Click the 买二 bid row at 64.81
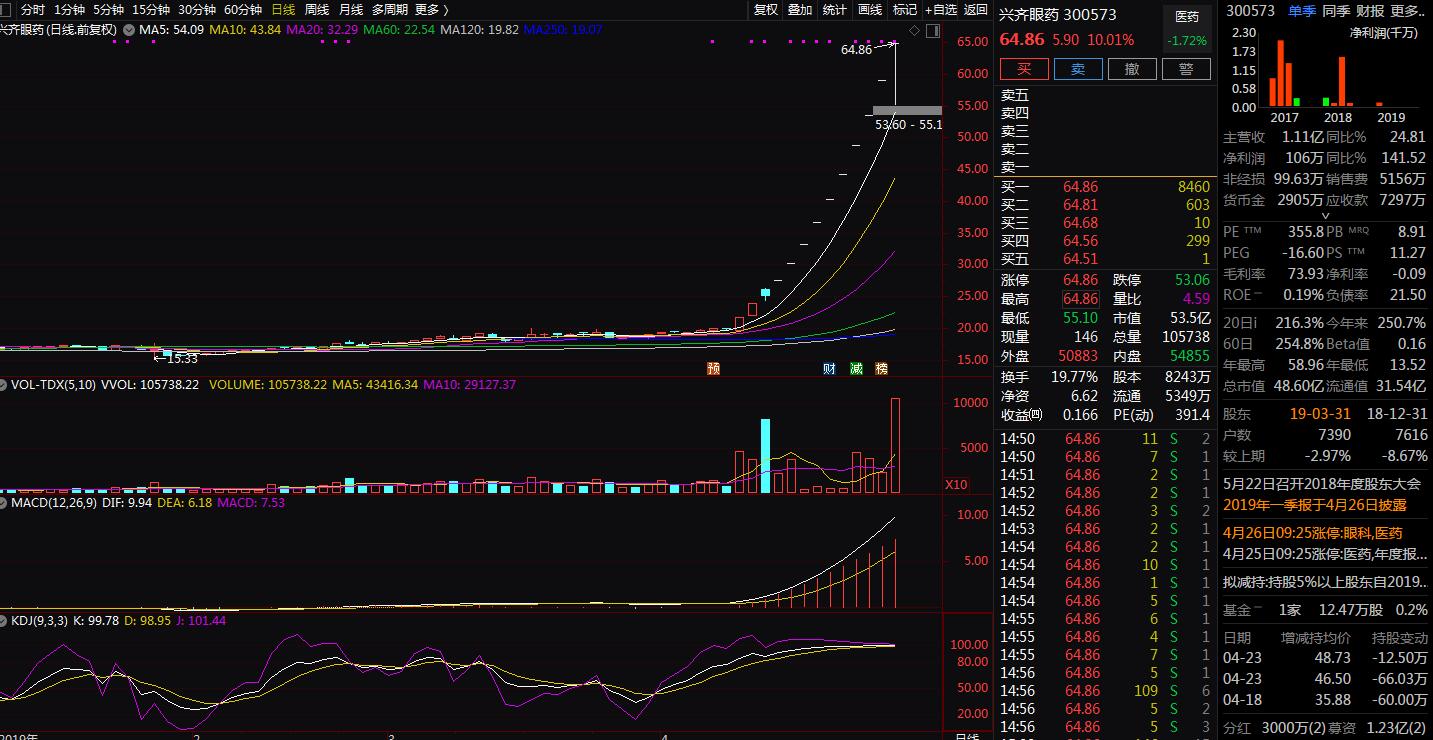Viewport: 1433px width, 740px height. point(1105,205)
